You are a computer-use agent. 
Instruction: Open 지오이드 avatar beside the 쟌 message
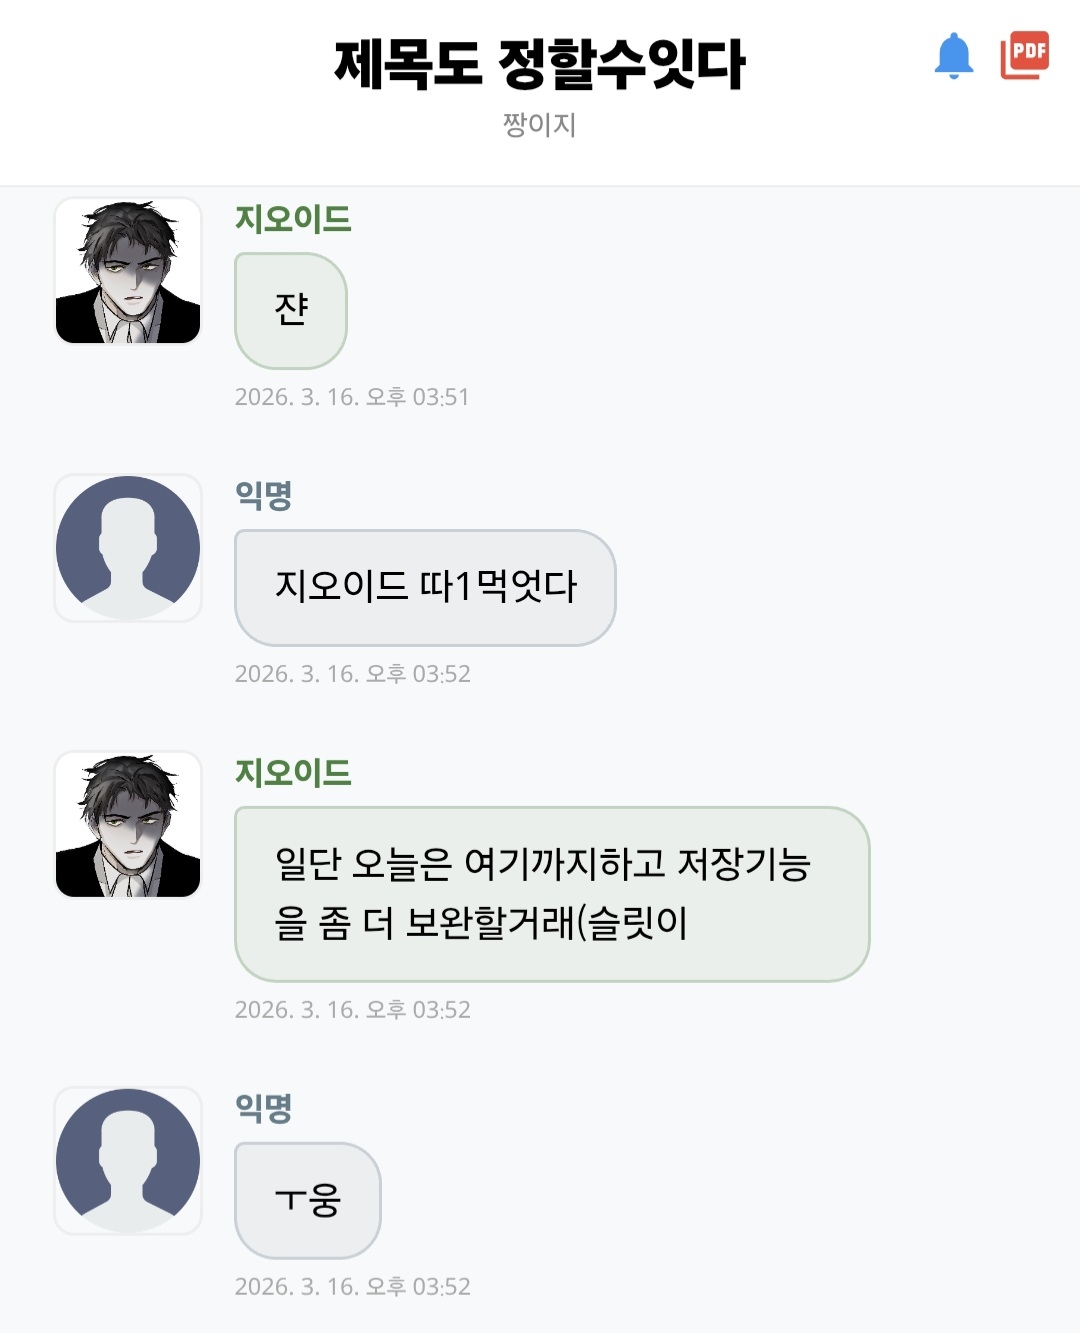(128, 271)
